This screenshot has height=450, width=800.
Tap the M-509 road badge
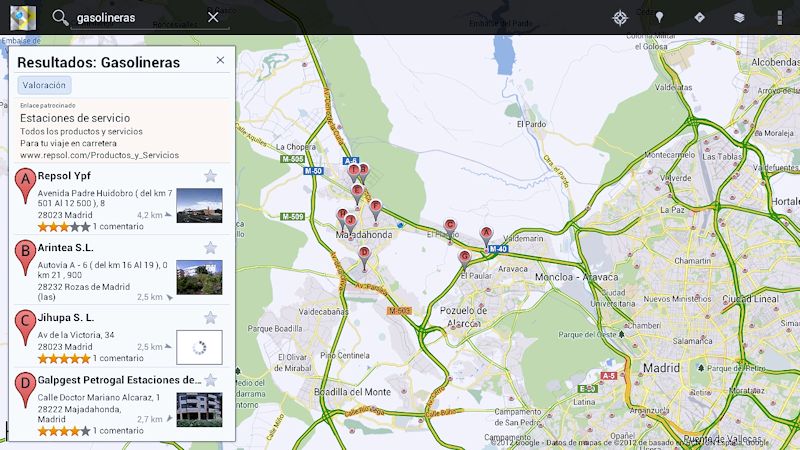(293, 217)
